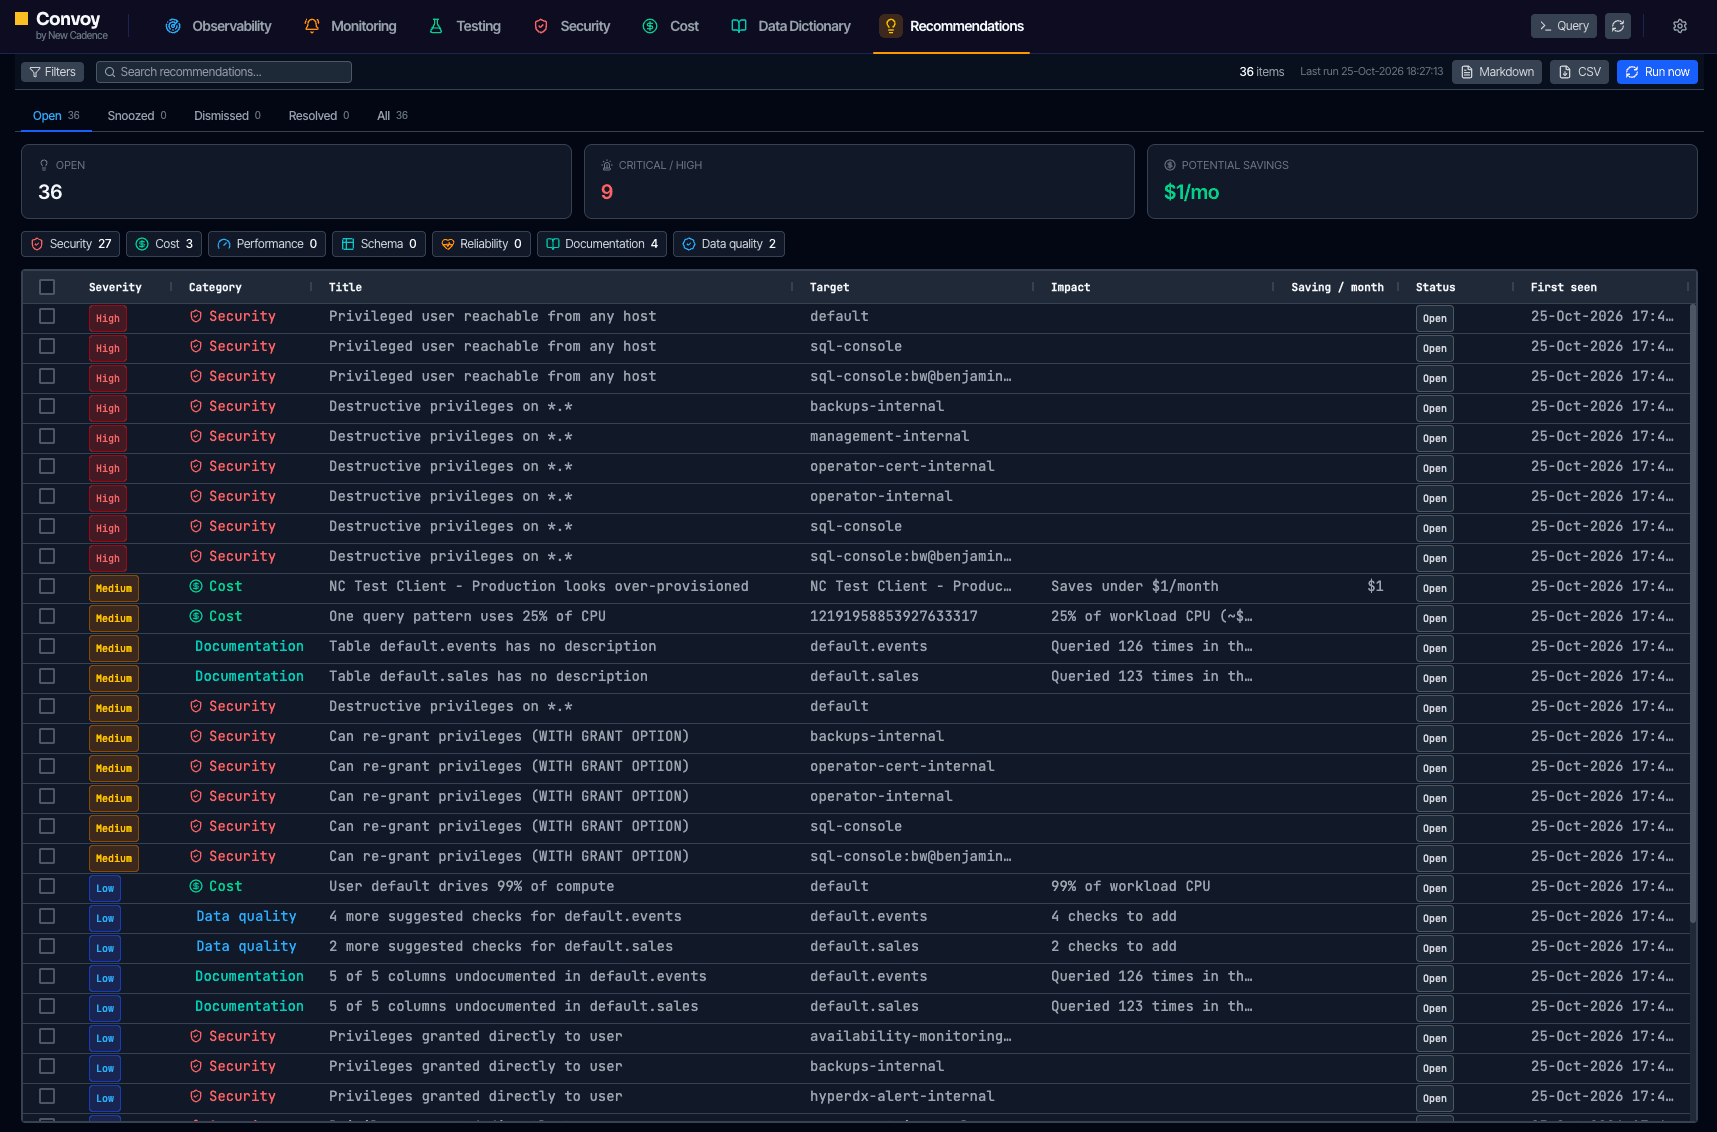1717x1132 pixels.
Task: Filter by Performance 0 category chip
Action: coord(267,244)
